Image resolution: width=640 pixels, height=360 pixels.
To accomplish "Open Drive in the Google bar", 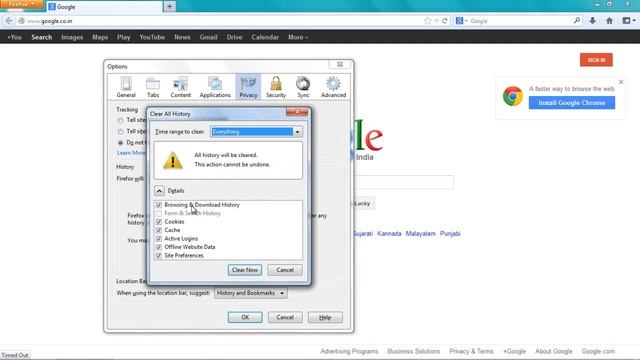I will 234,37.
